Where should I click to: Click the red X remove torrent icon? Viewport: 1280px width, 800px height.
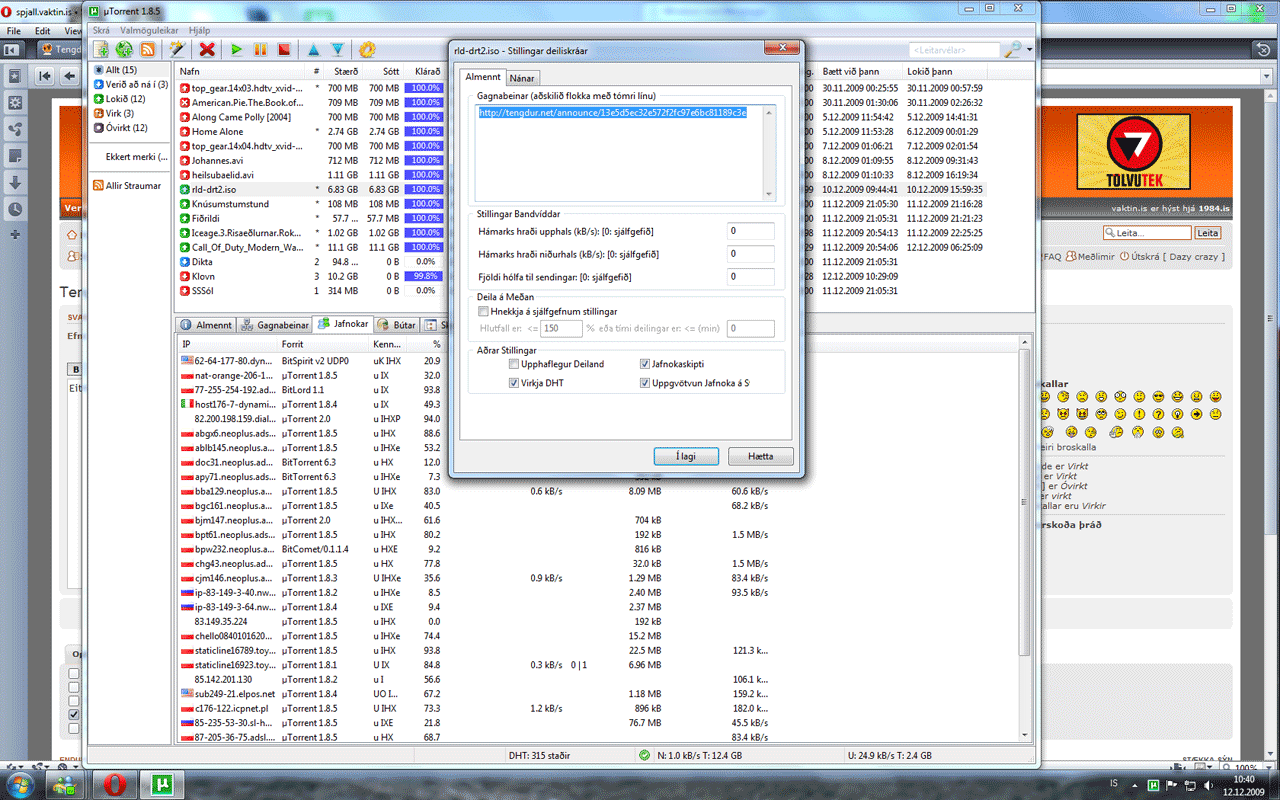[207, 49]
